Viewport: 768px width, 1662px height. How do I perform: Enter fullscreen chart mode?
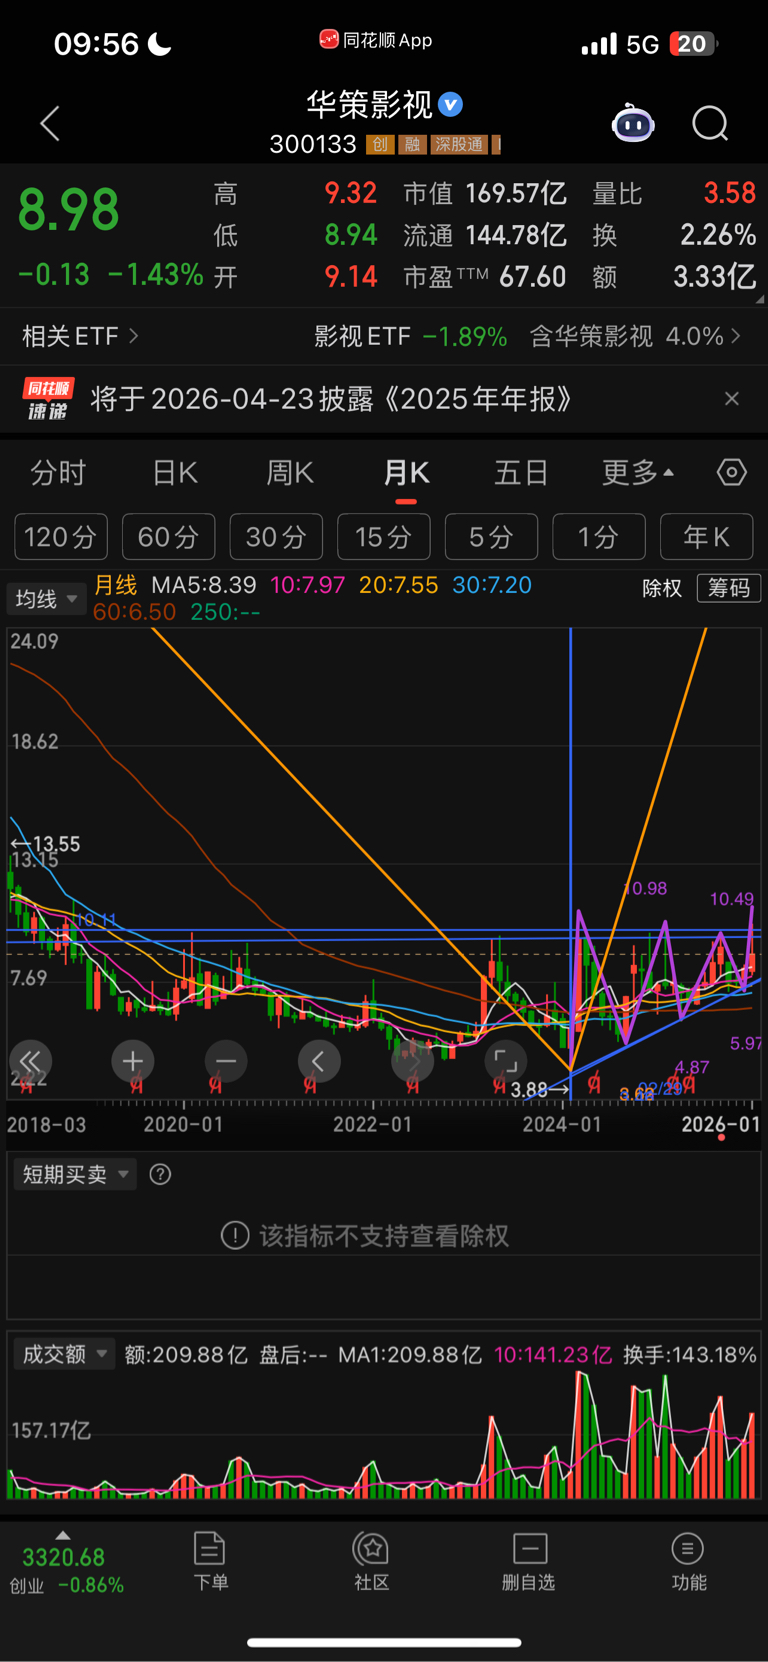pyautogui.click(x=506, y=1061)
